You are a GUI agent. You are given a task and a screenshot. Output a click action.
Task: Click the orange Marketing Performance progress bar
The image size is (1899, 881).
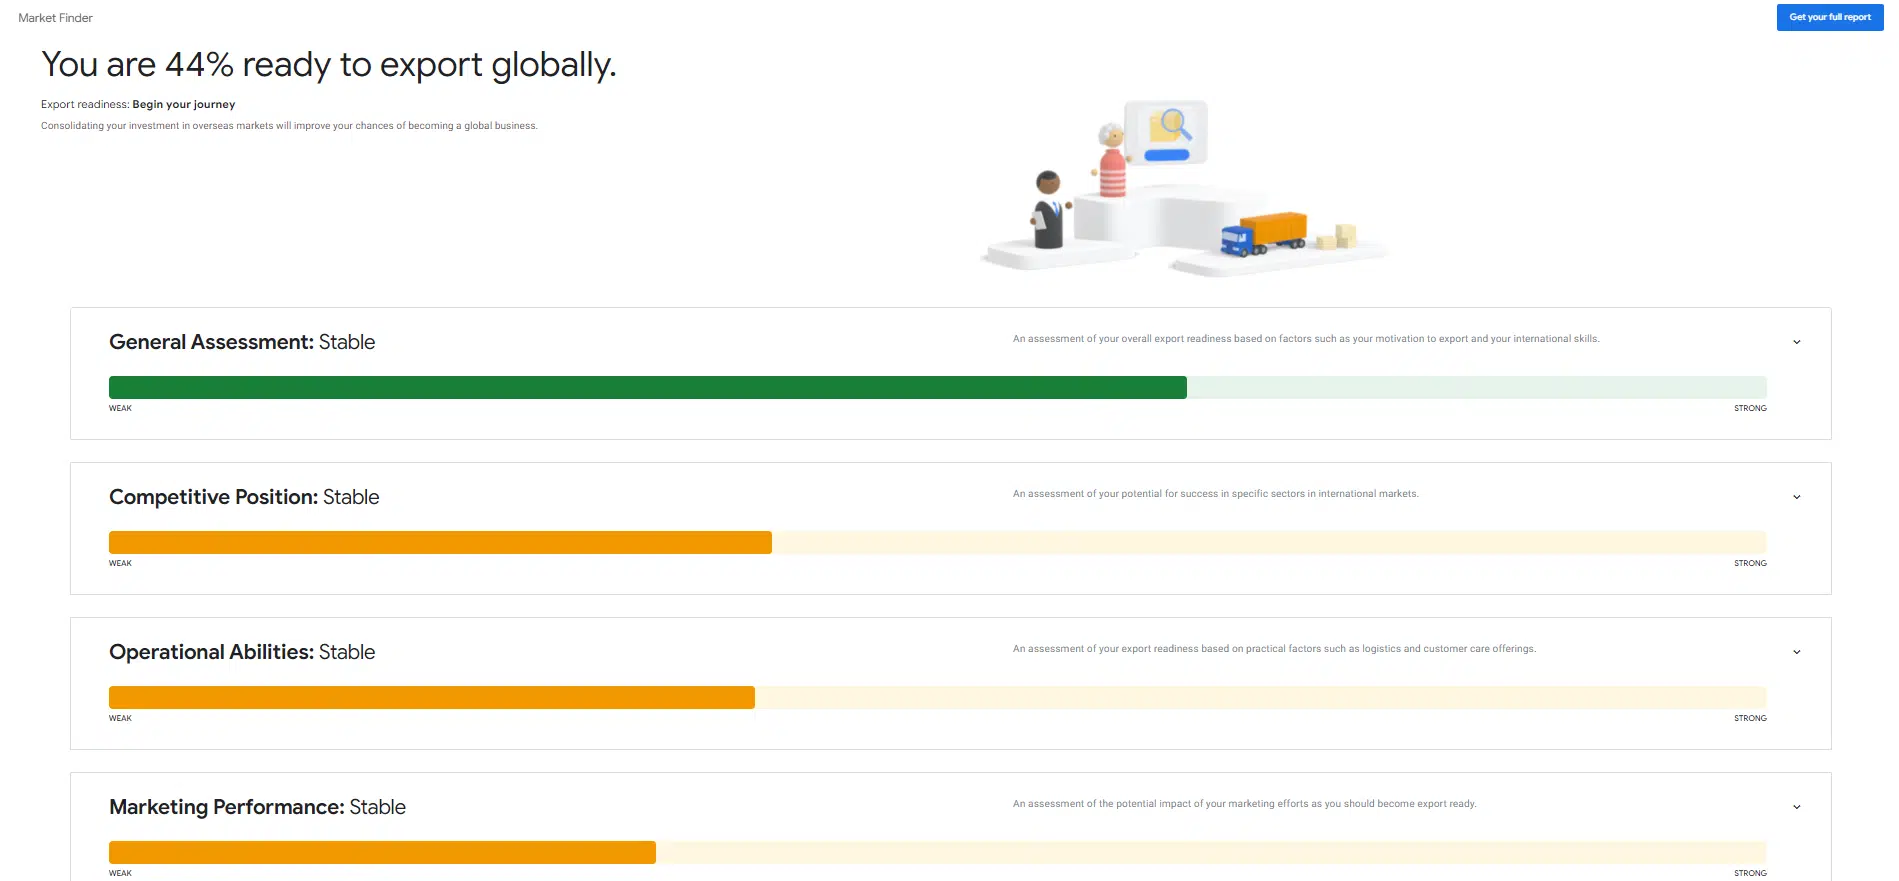[382, 853]
